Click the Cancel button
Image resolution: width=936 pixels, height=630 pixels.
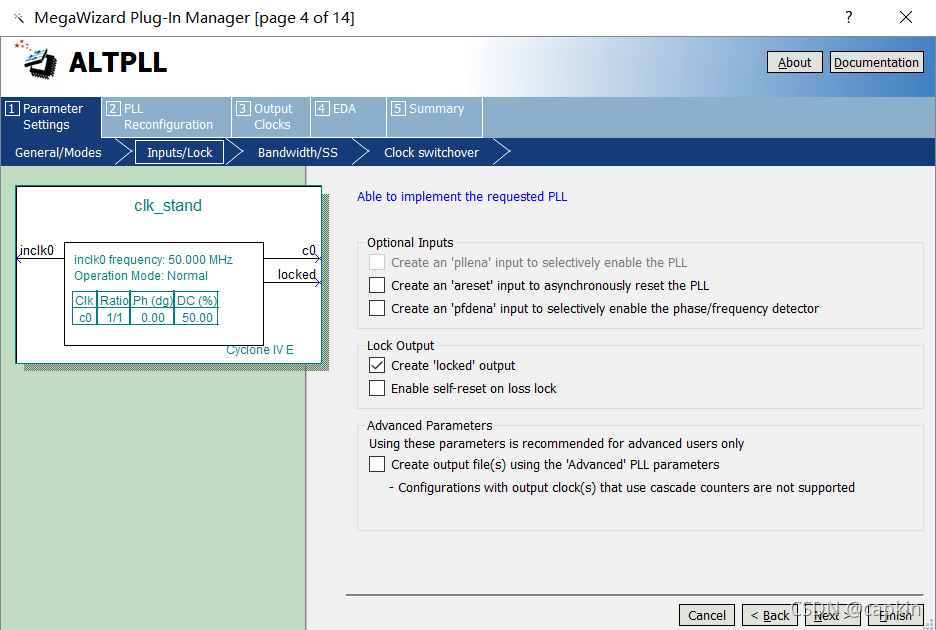click(x=707, y=615)
